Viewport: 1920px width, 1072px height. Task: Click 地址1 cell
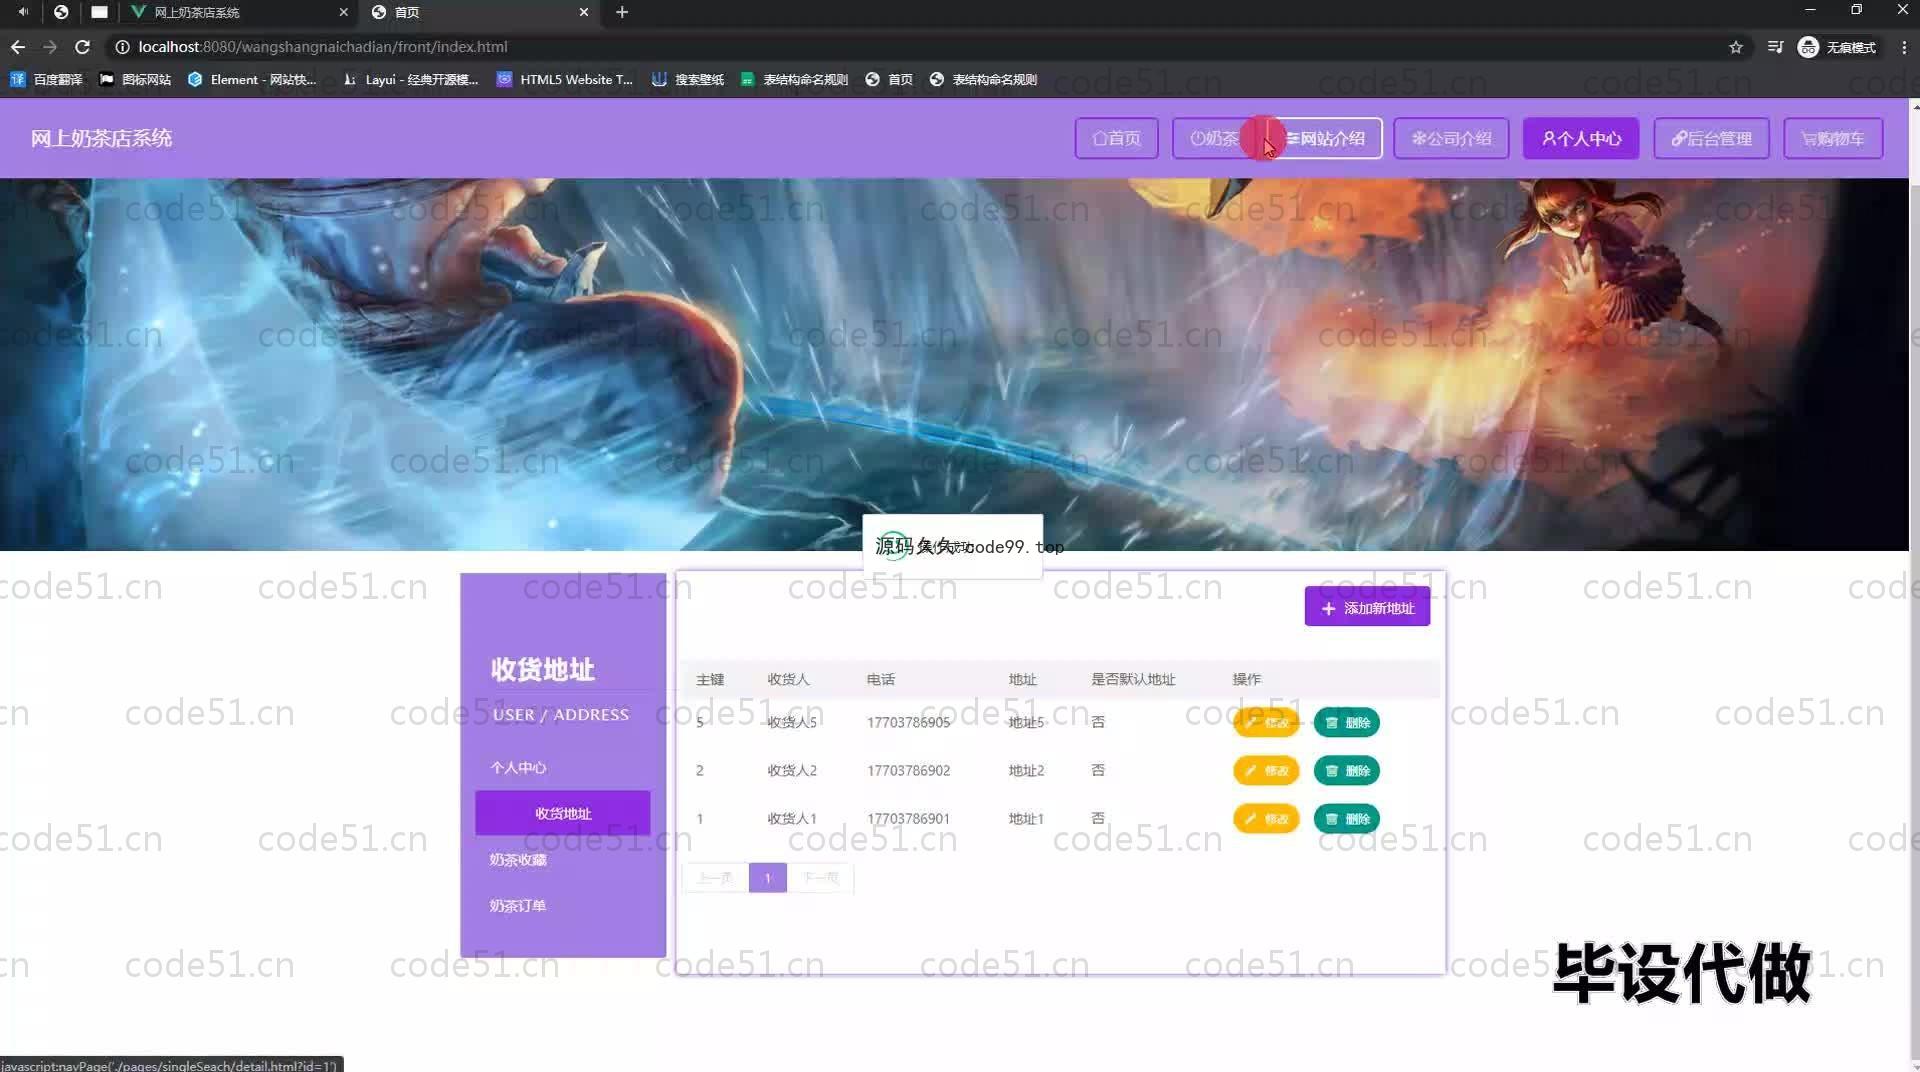coord(1026,818)
